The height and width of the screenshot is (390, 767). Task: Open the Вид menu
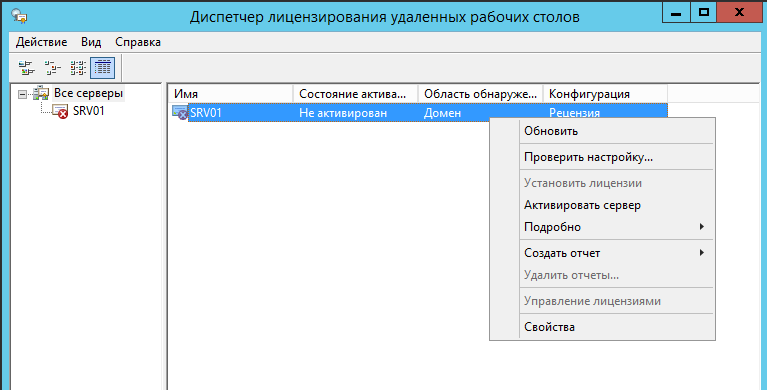(91, 42)
